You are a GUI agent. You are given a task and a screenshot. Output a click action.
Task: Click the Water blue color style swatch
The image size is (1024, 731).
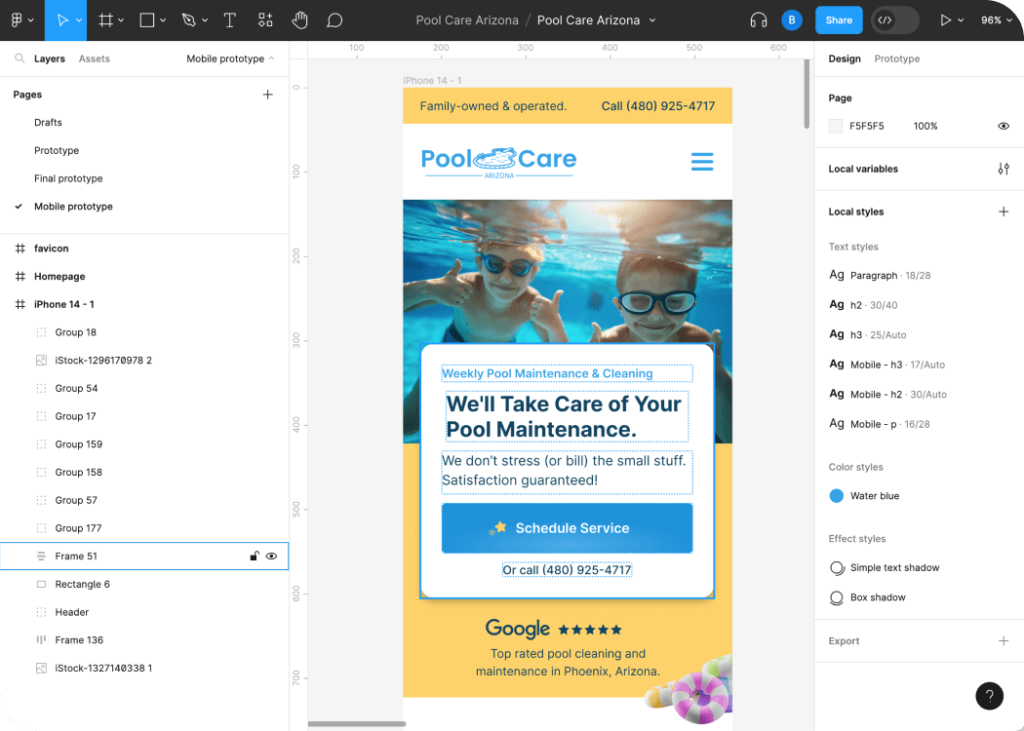click(x=836, y=496)
